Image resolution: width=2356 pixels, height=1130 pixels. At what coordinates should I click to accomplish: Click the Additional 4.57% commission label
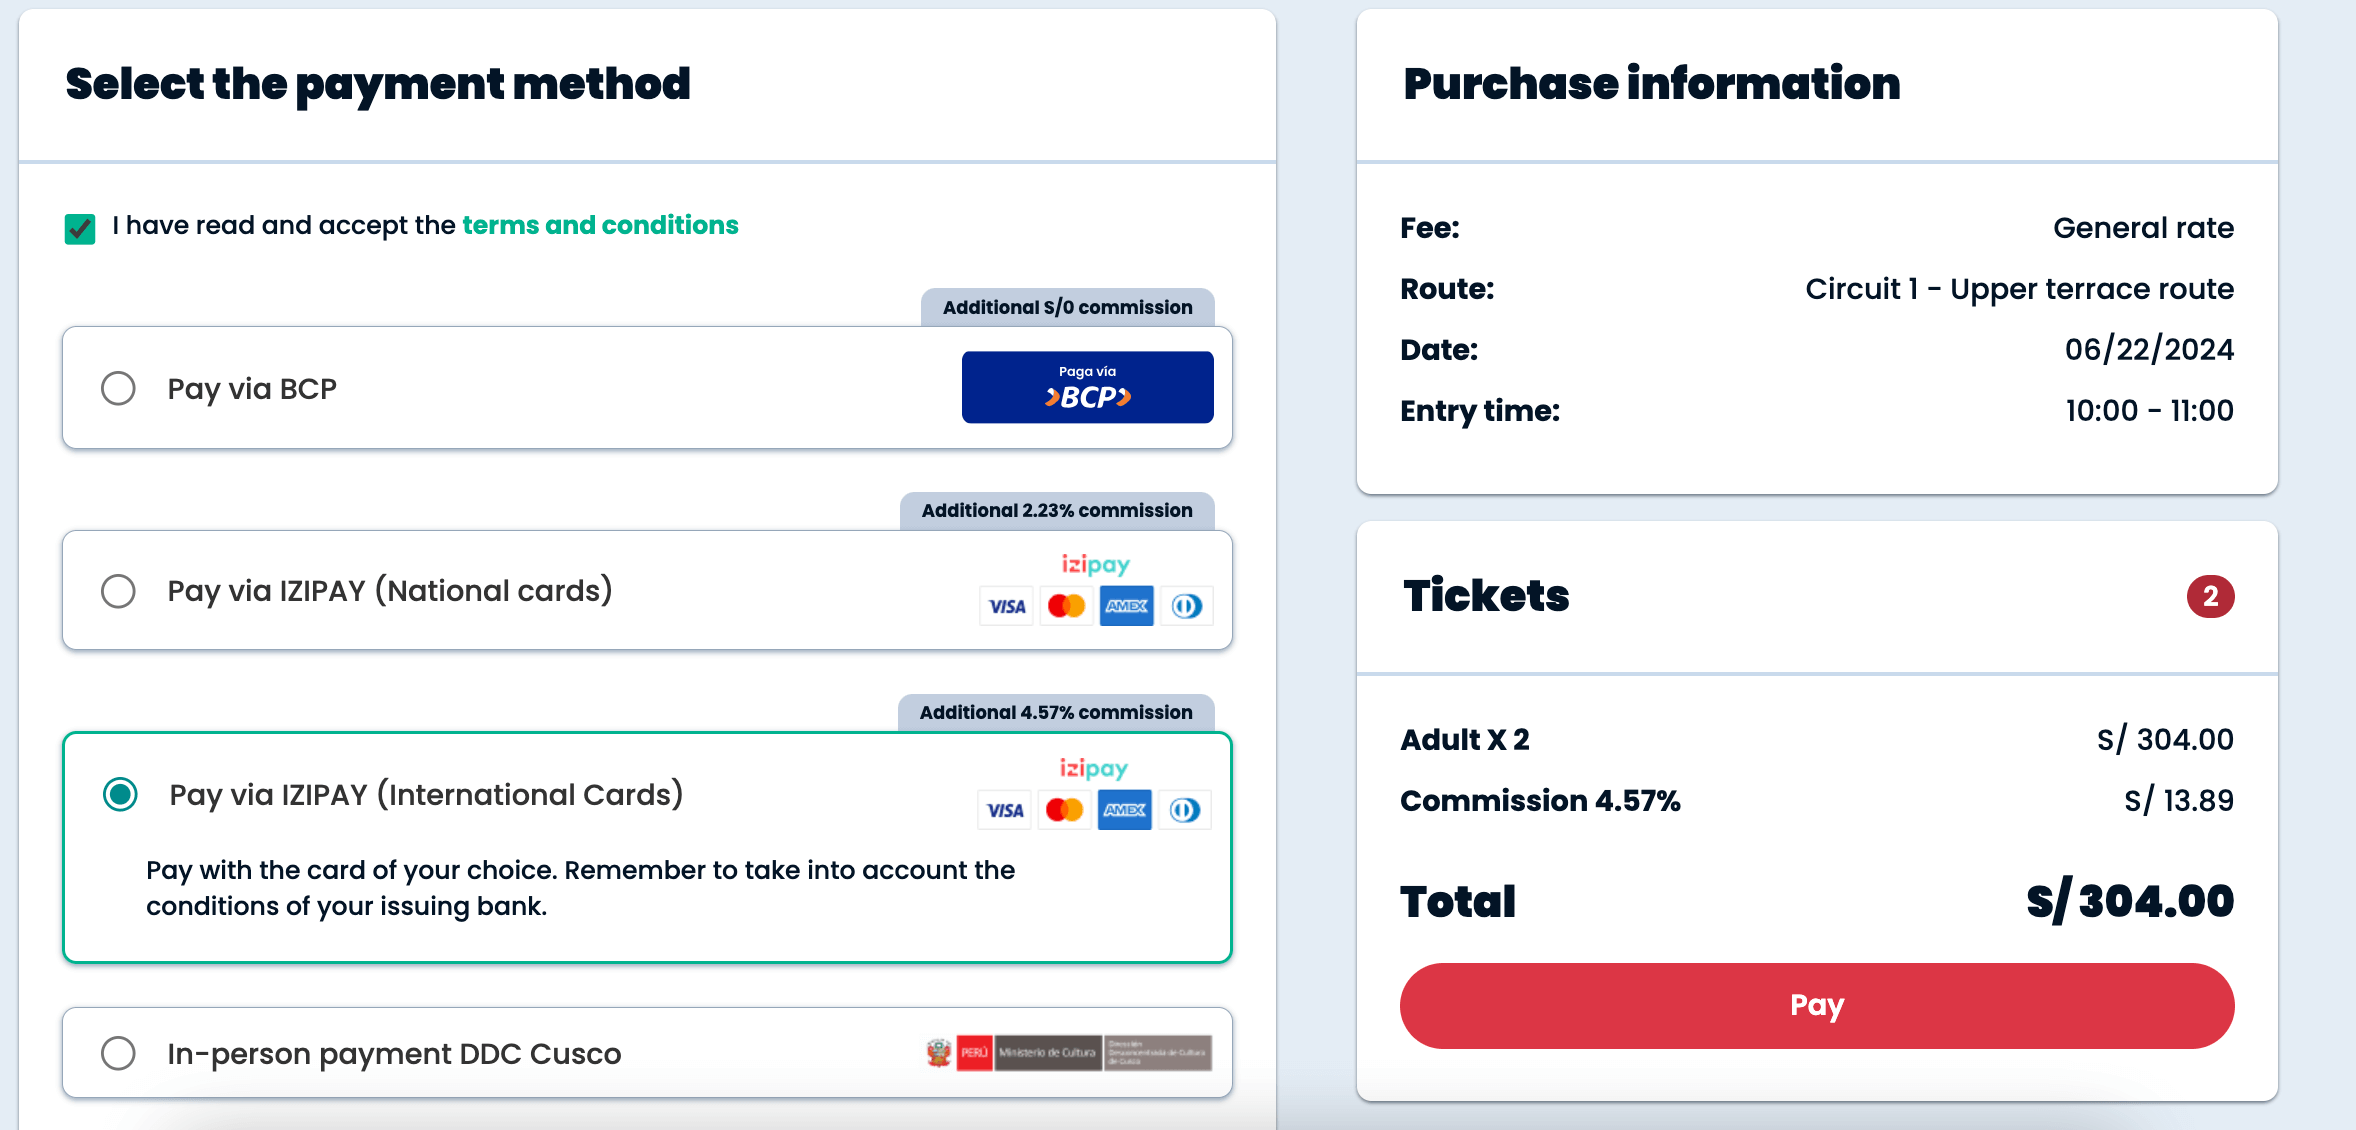1056,713
